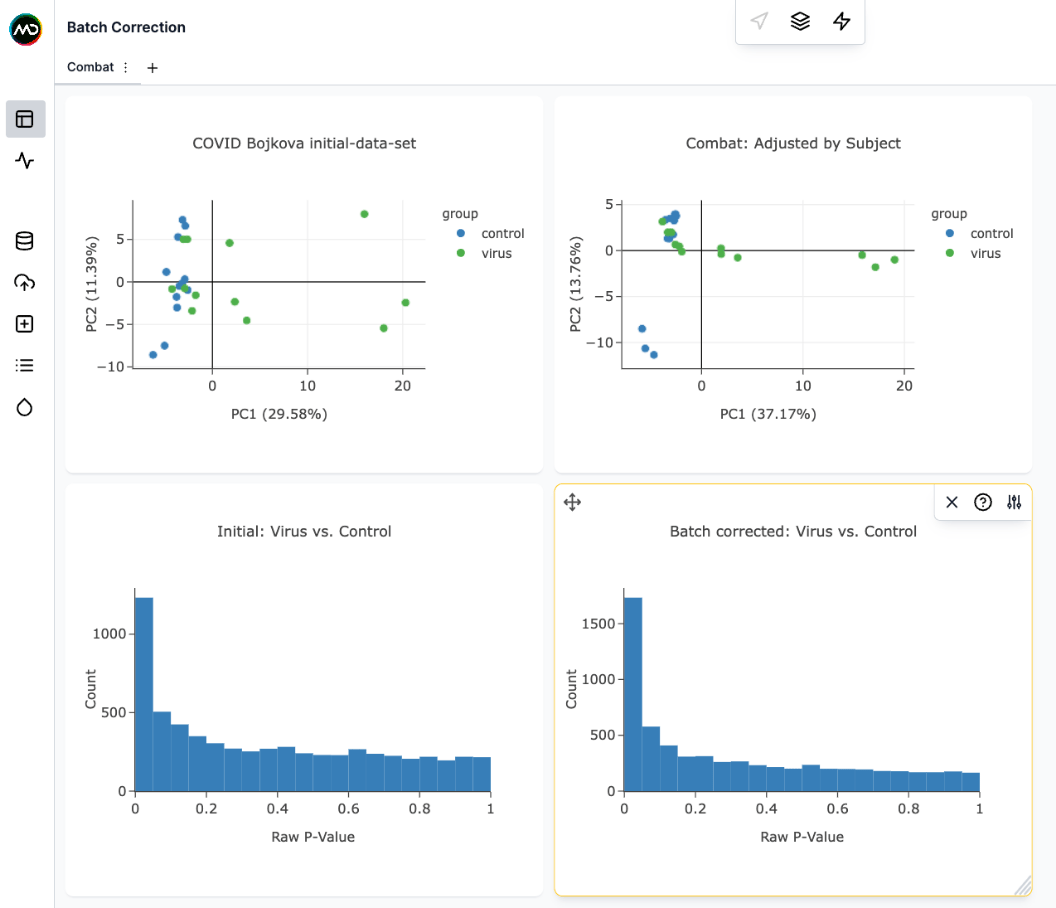Toggle control legend in COVID Bojkova plot

click(x=490, y=234)
